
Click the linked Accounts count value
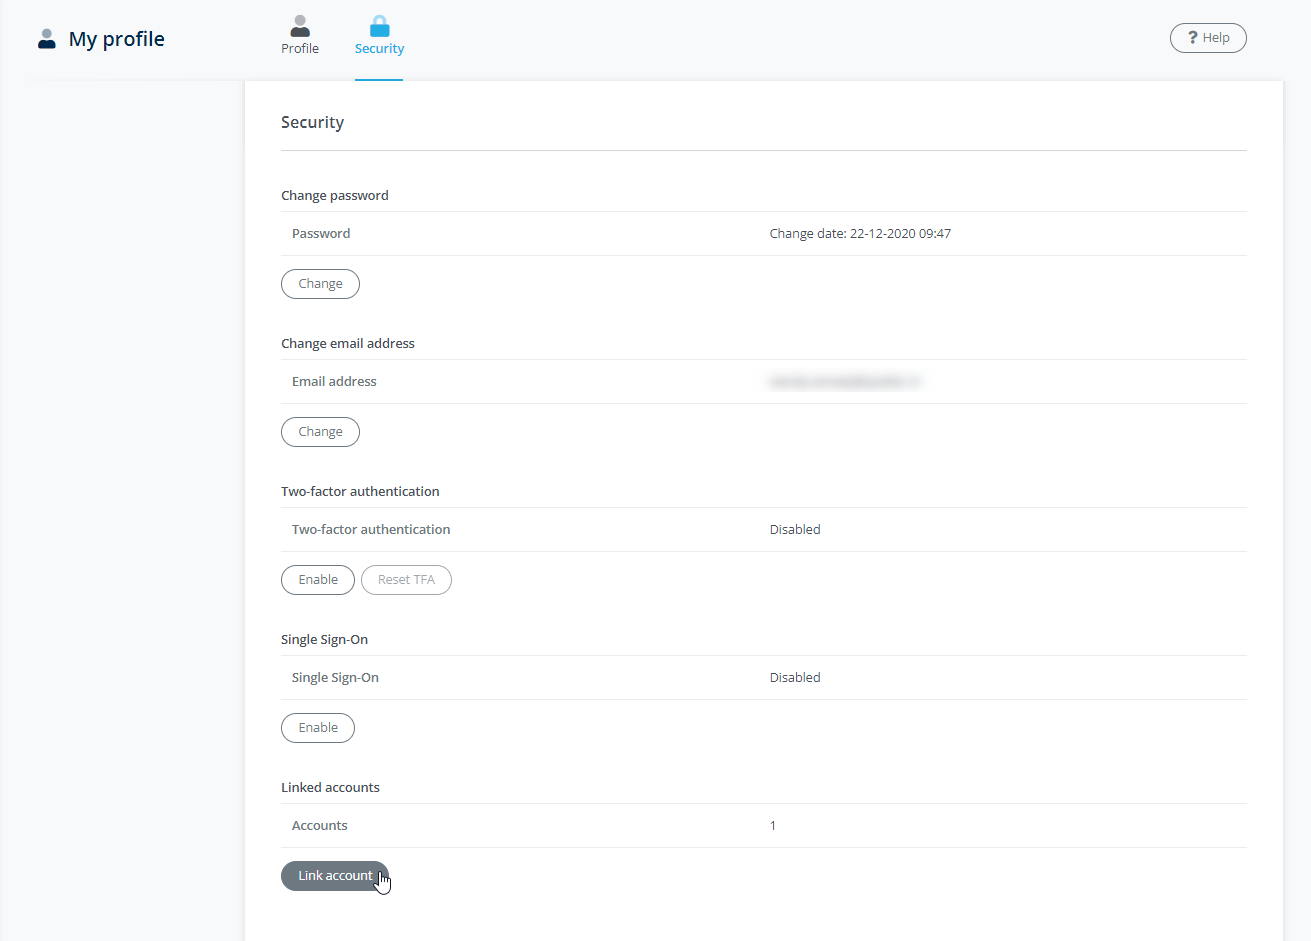click(x=773, y=826)
